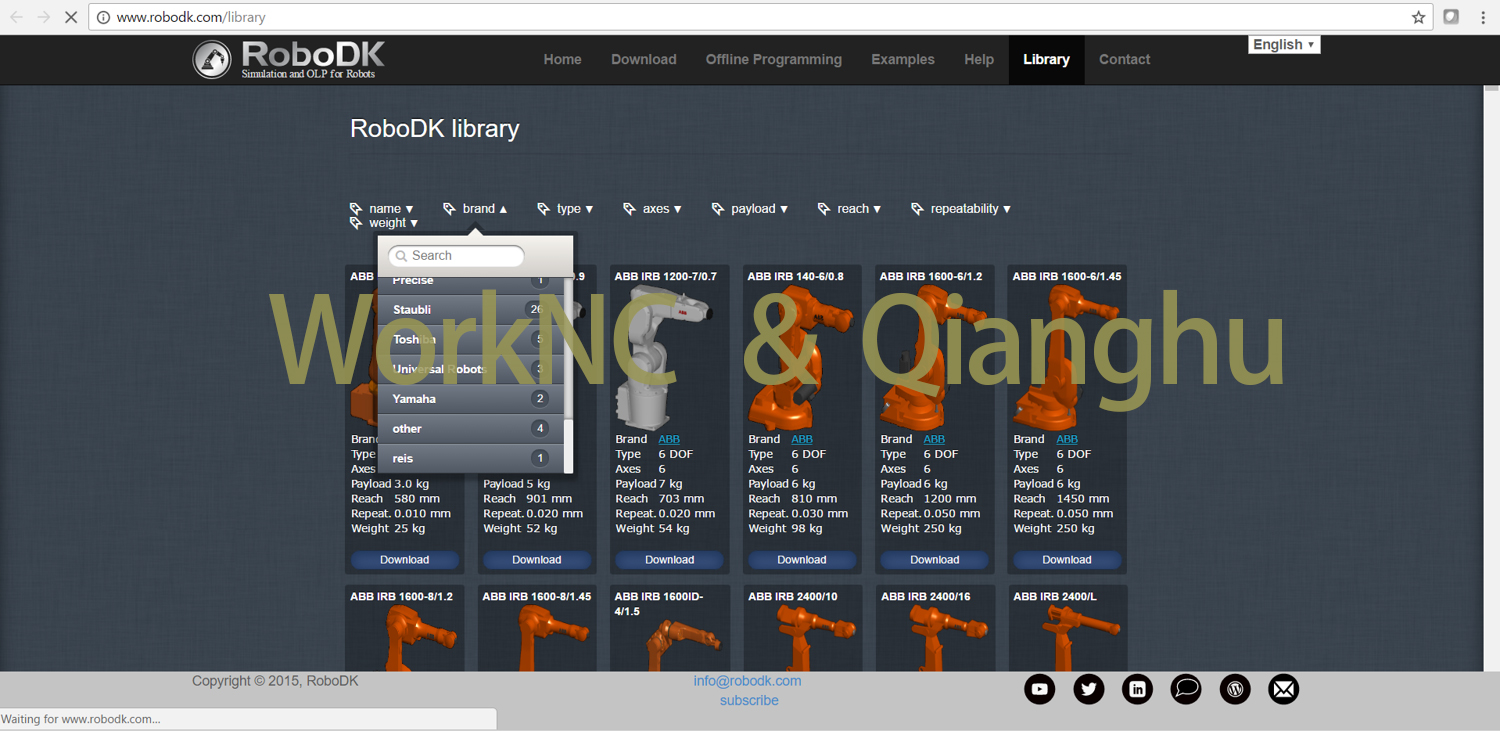Screen dimensions: 1500x731
Task: Open the Examples tab
Action: (x=903, y=59)
